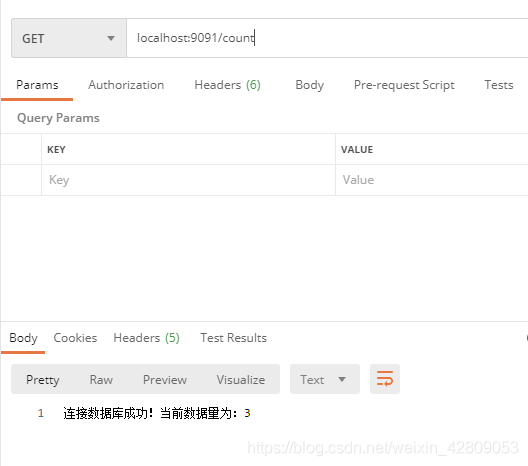Open the Text format dropdown
The height and width of the screenshot is (466, 528).
click(325, 379)
